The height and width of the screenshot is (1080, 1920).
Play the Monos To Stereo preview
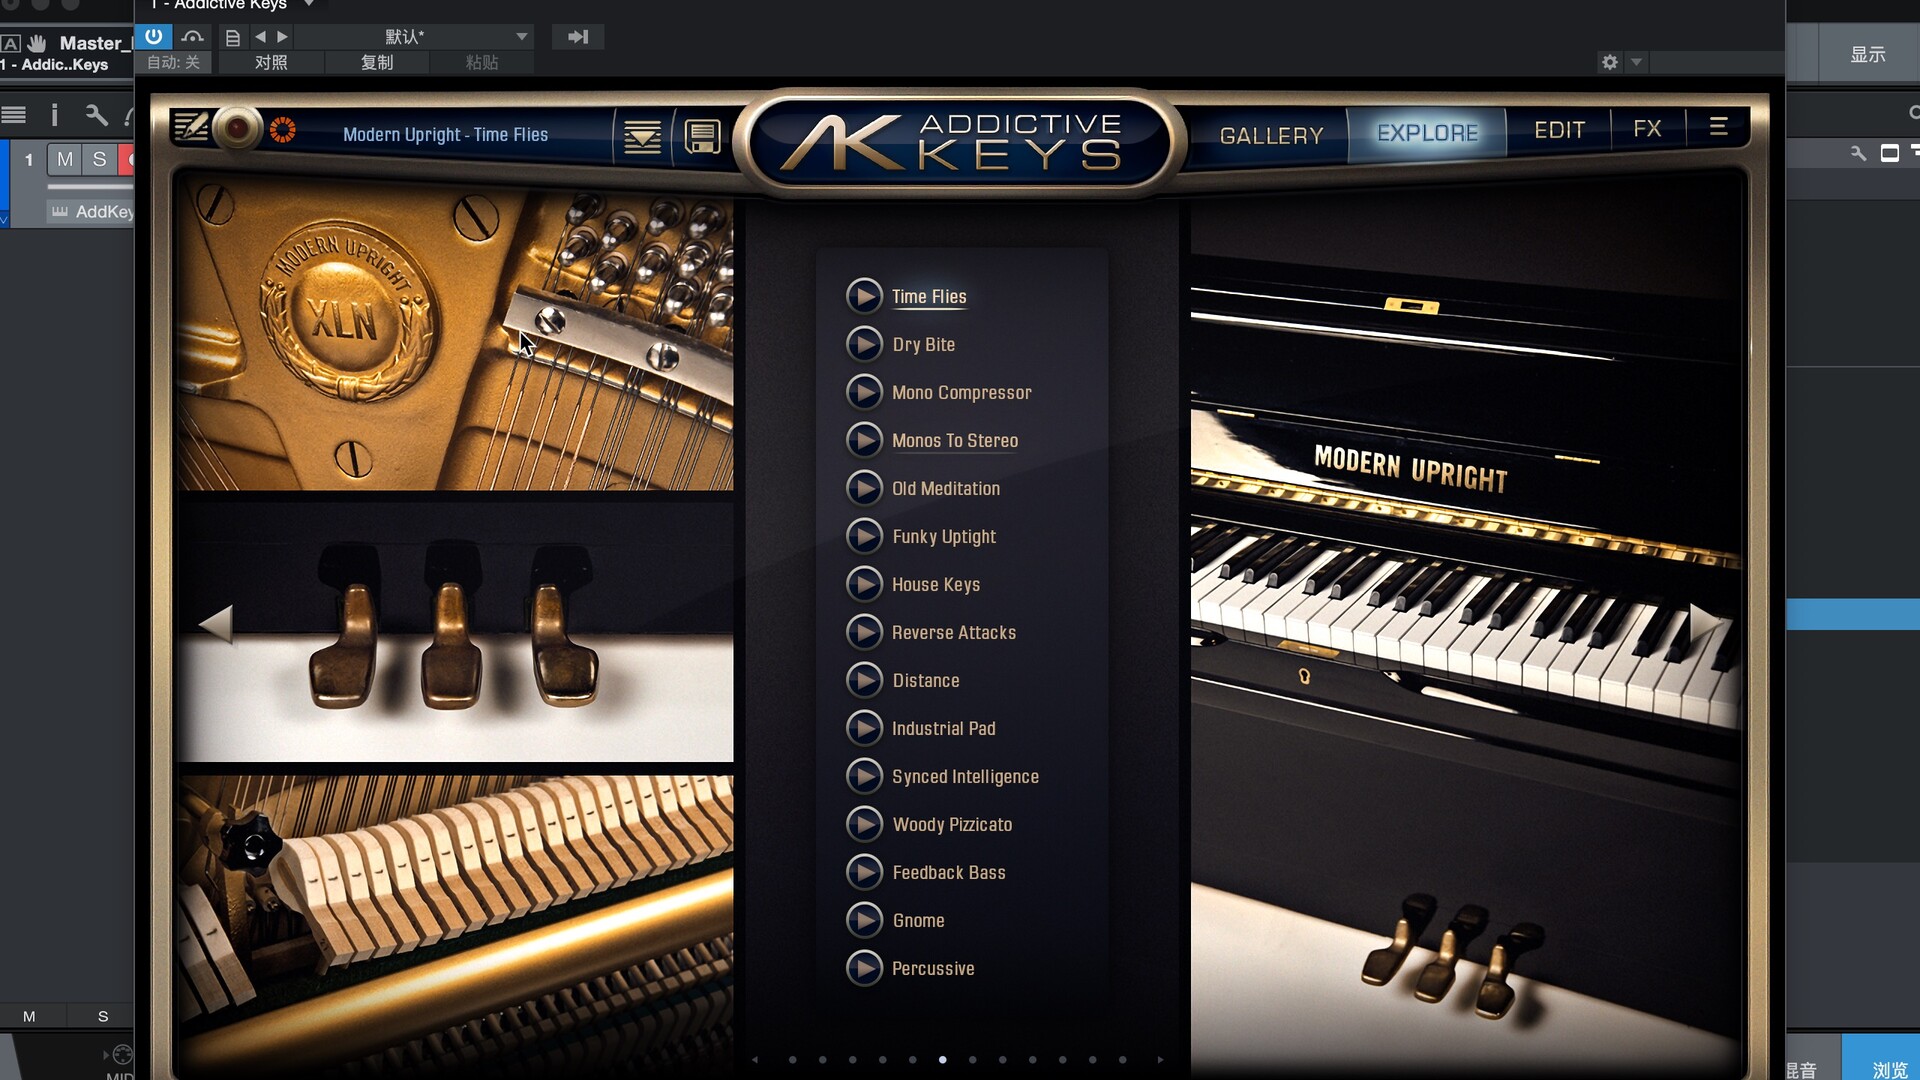[x=864, y=440]
